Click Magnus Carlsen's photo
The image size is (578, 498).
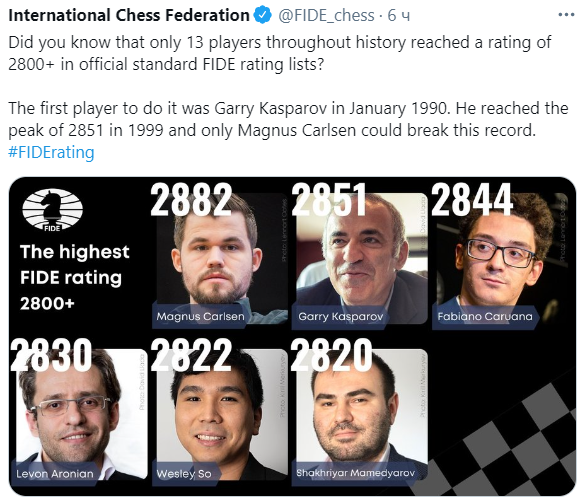pyautogui.click(x=220, y=258)
